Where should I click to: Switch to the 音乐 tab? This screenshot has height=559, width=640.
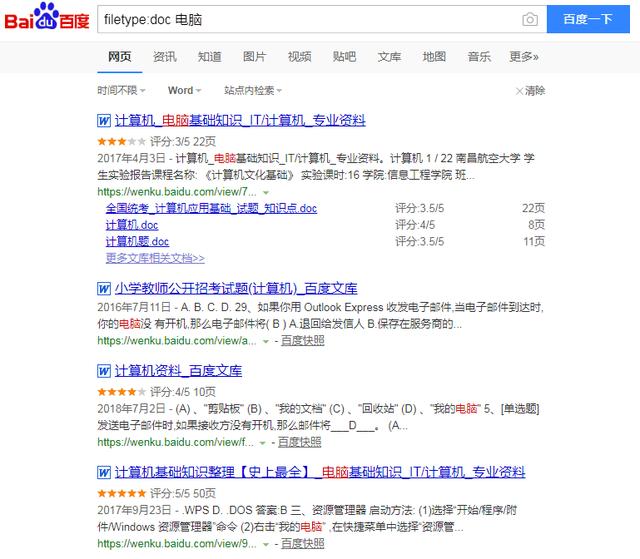(x=479, y=57)
